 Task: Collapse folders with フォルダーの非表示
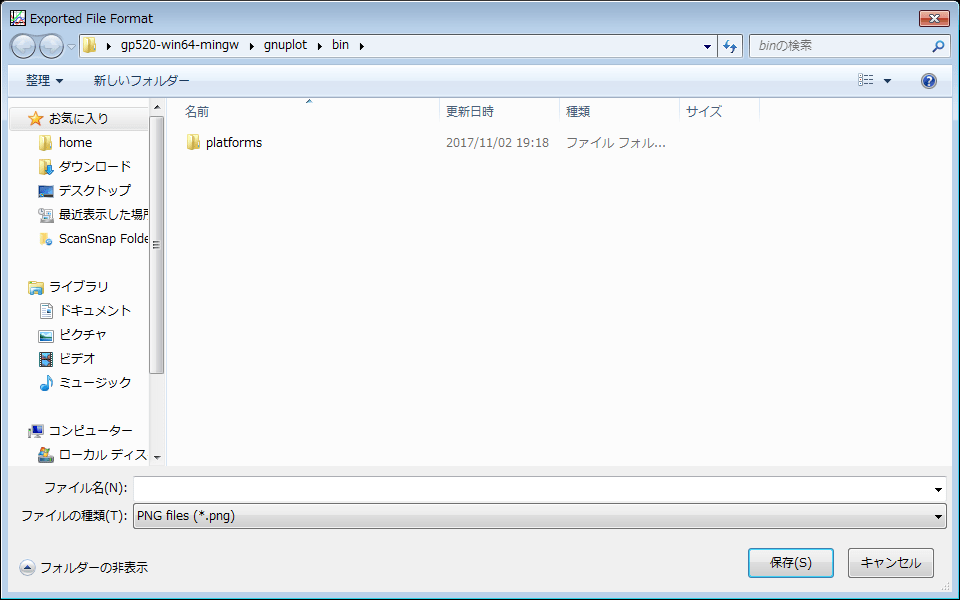point(84,568)
